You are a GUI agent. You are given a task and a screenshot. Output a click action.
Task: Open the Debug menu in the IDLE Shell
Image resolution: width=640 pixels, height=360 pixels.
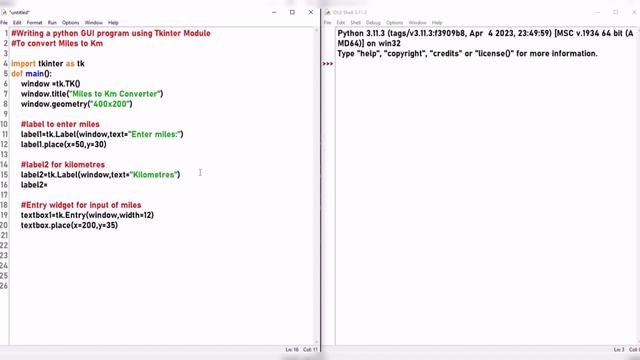click(373, 23)
